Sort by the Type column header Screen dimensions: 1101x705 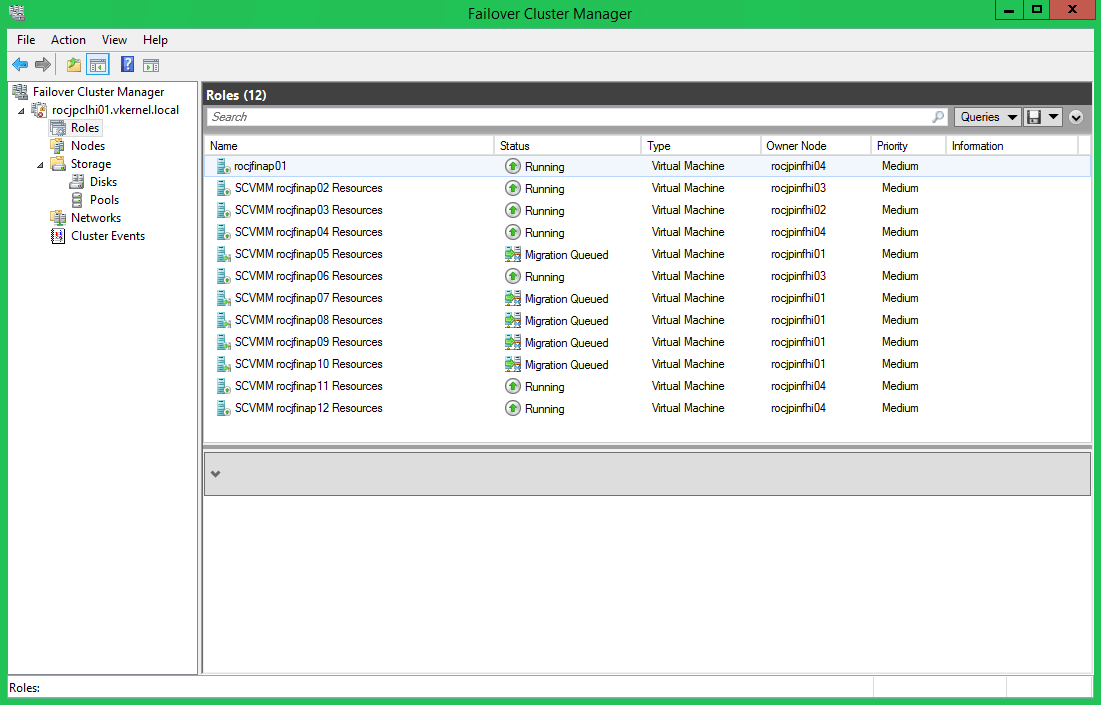[701, 146]
